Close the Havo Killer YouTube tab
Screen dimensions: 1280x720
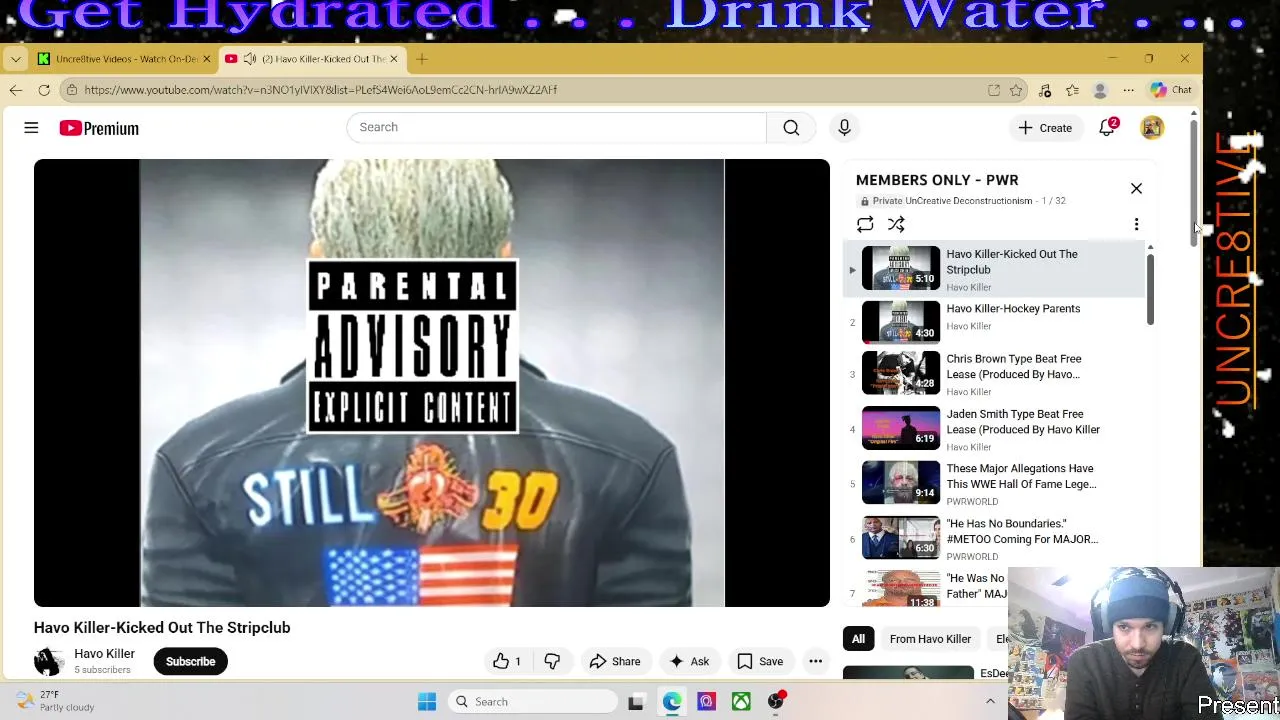[393, 59]
